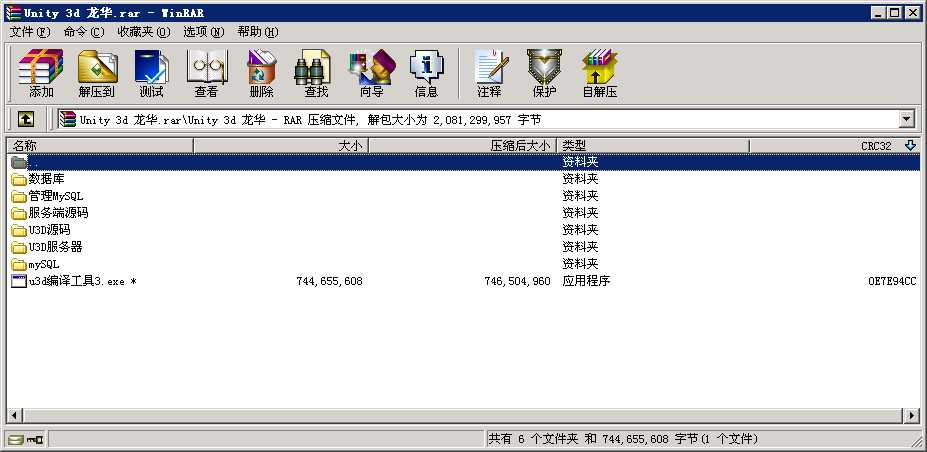
Task: Click horizontal scrollbar left arrow
Action: (x=15, y=415)
